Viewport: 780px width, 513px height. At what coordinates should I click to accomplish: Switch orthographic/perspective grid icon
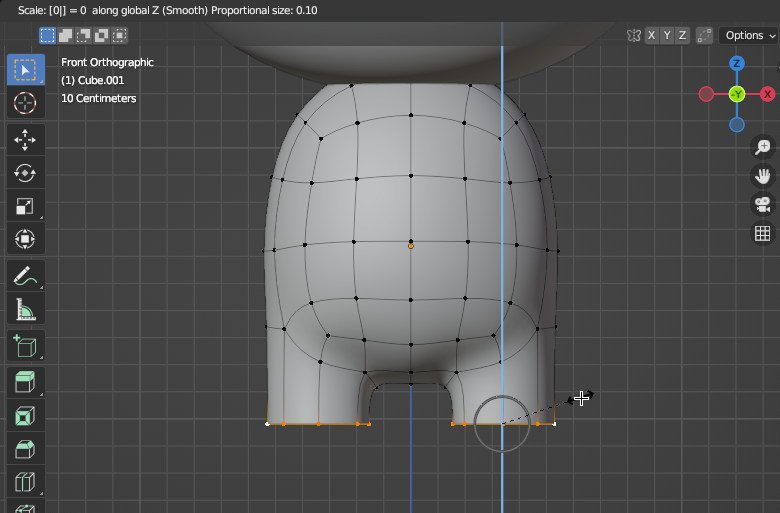click(x=763, y=233)
